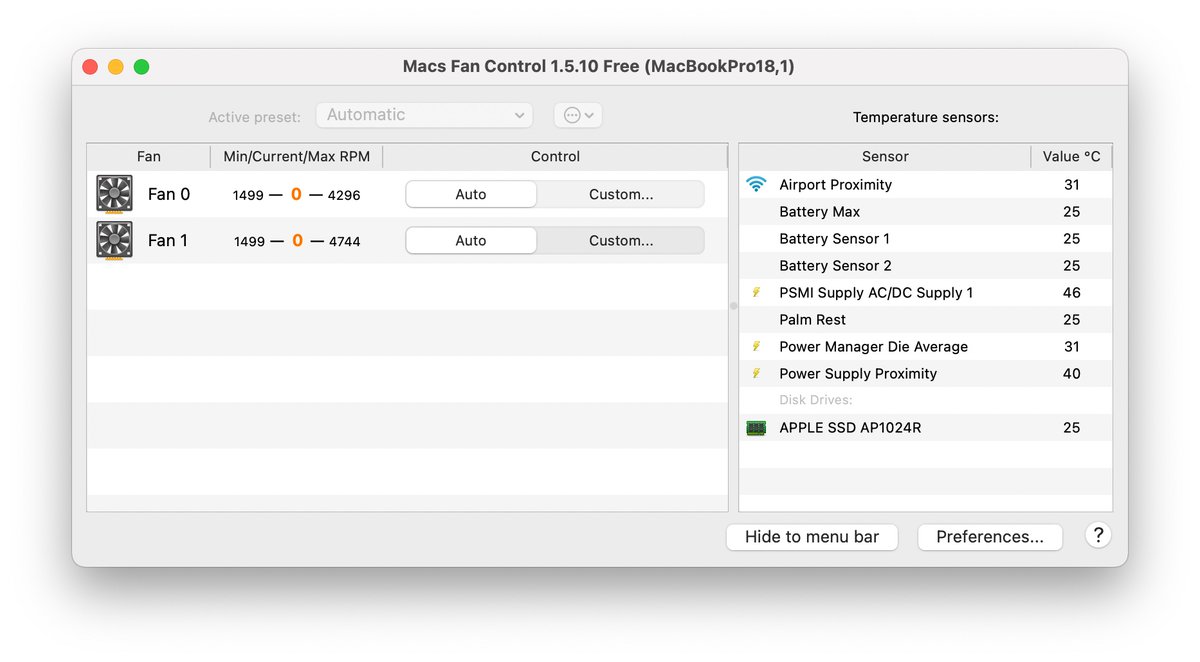Viewport: 1200px width, 662px height.
Task: Click Hide to menu bar button
Action: 812,537
